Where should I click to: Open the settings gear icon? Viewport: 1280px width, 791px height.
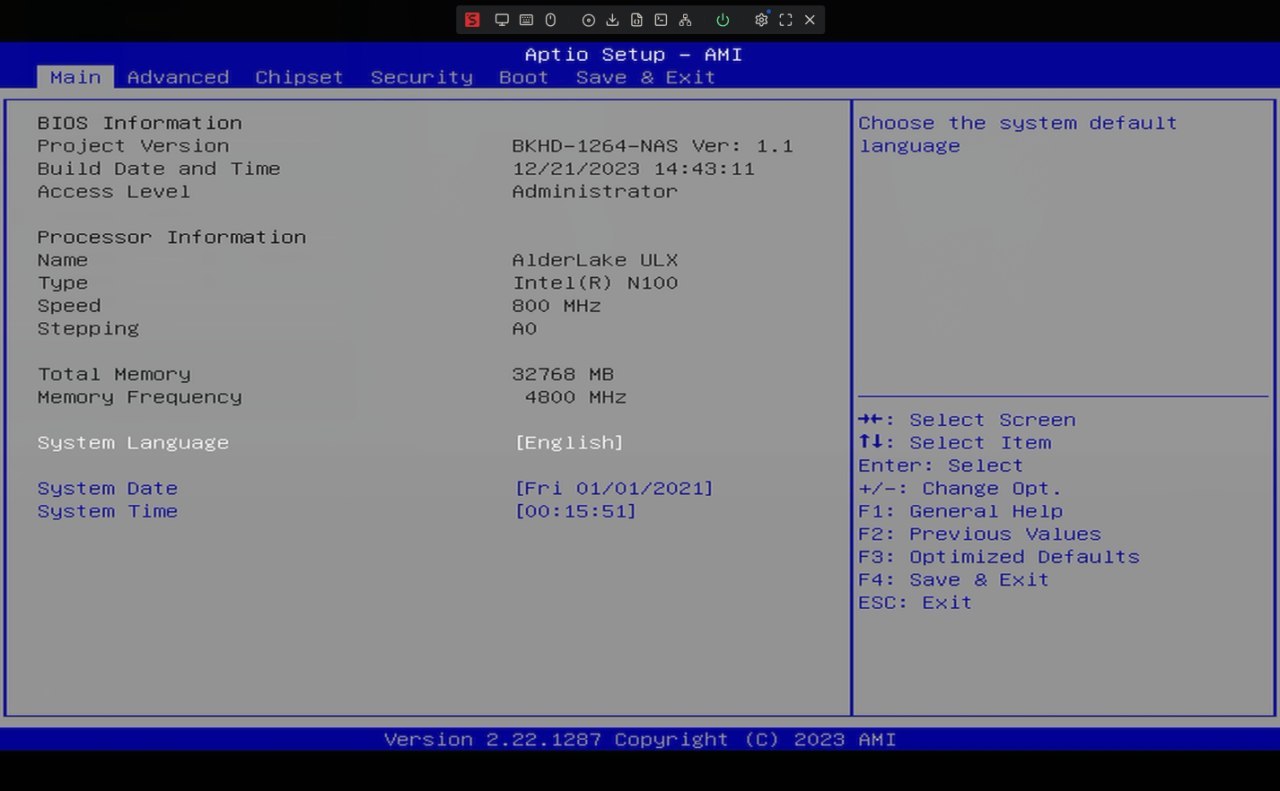(761, 20)
